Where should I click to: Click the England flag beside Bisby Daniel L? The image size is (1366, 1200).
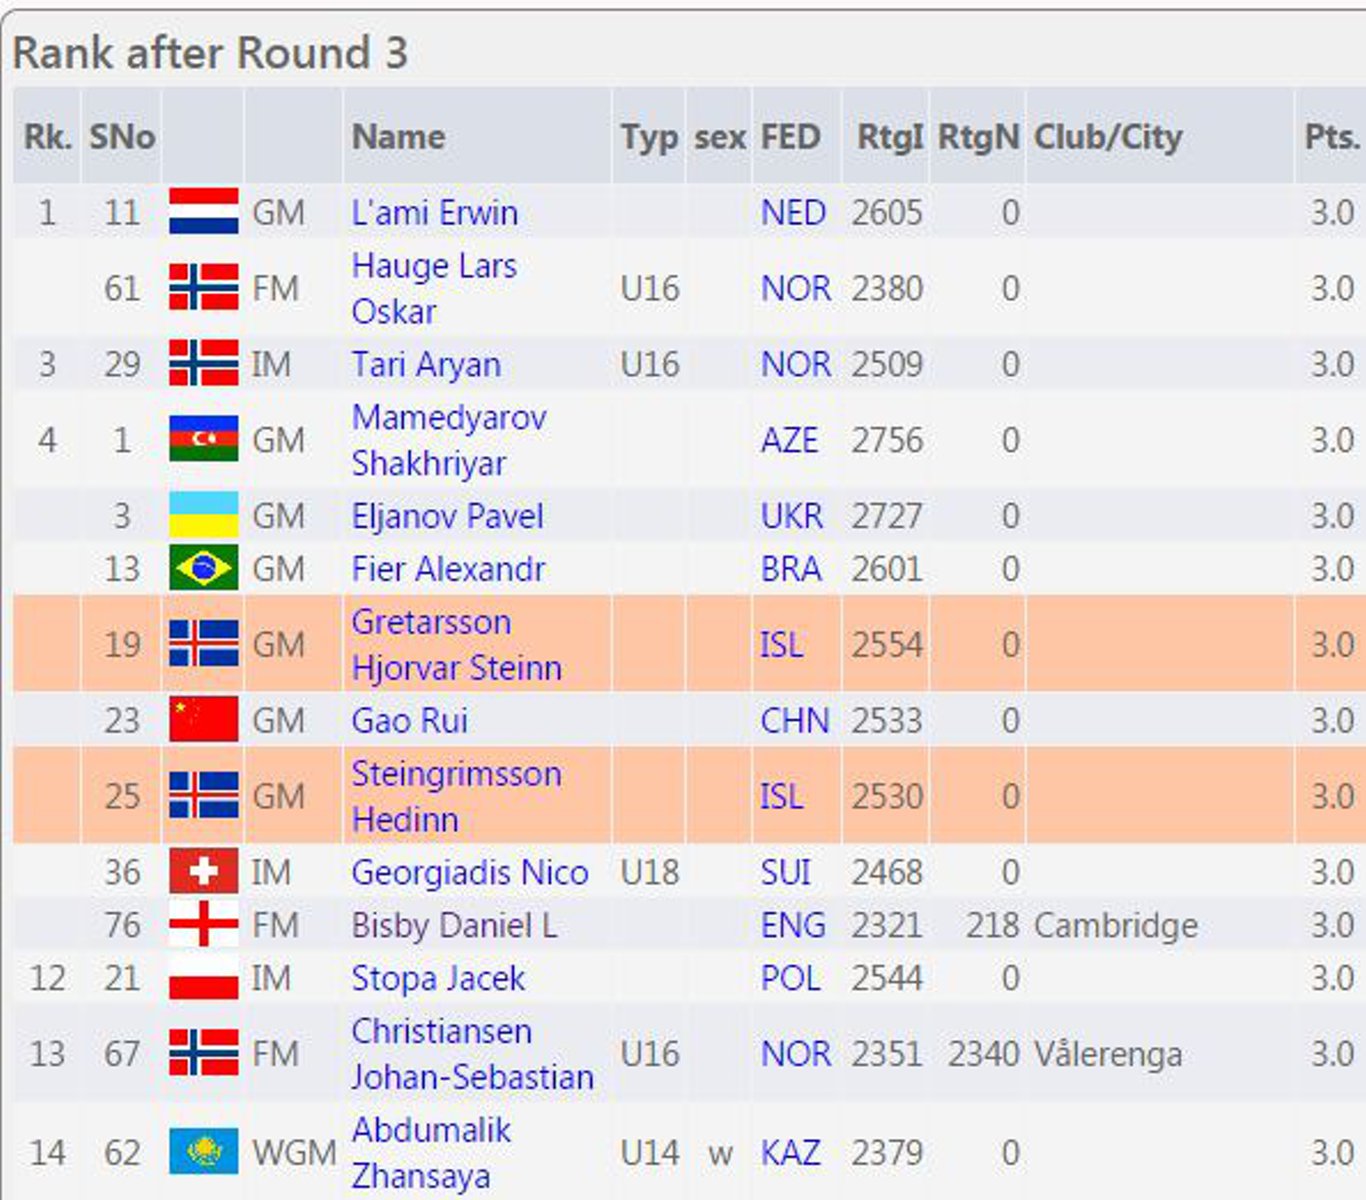(x=204, y=924)
